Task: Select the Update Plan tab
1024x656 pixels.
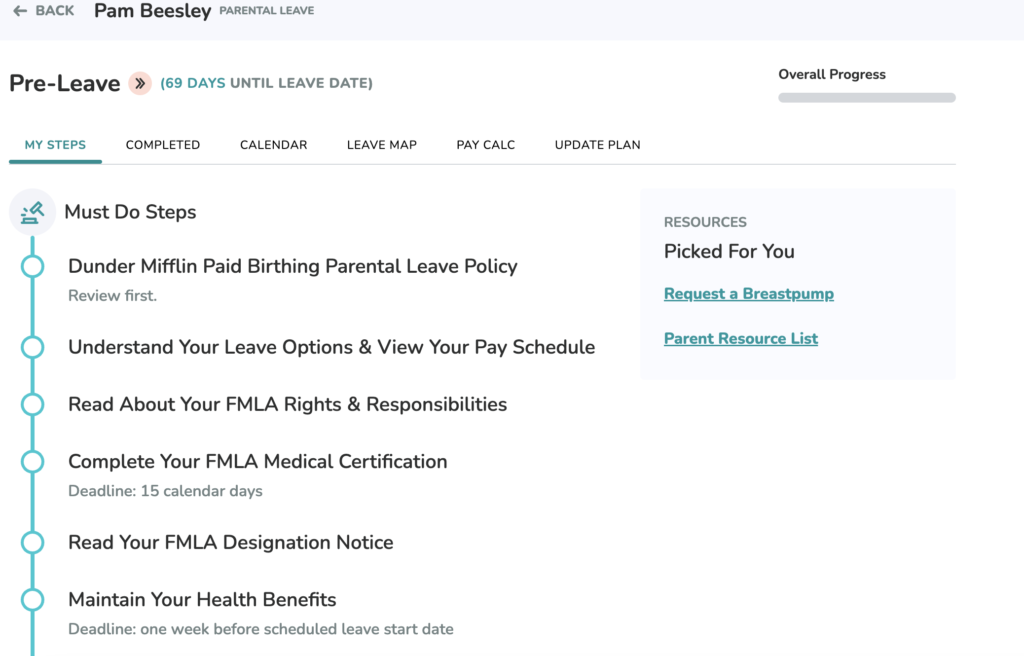Action: click(x=598, y=145)
